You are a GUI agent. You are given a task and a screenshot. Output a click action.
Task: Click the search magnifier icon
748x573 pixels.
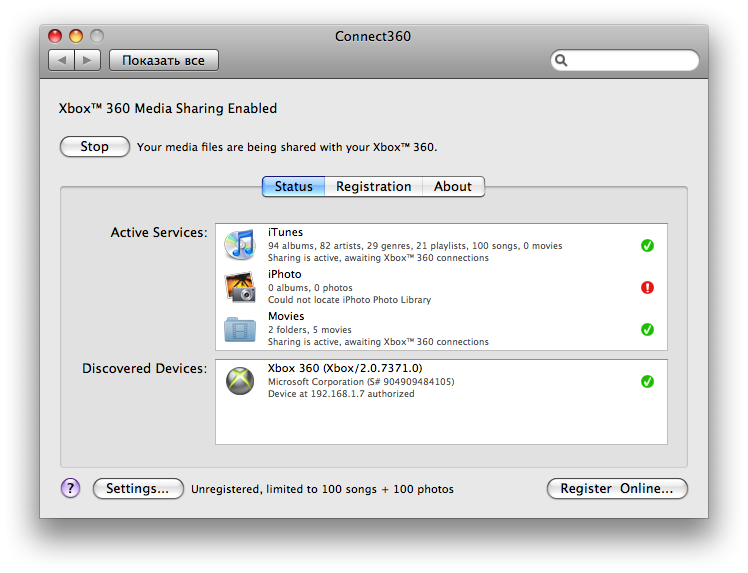(561, 60)
